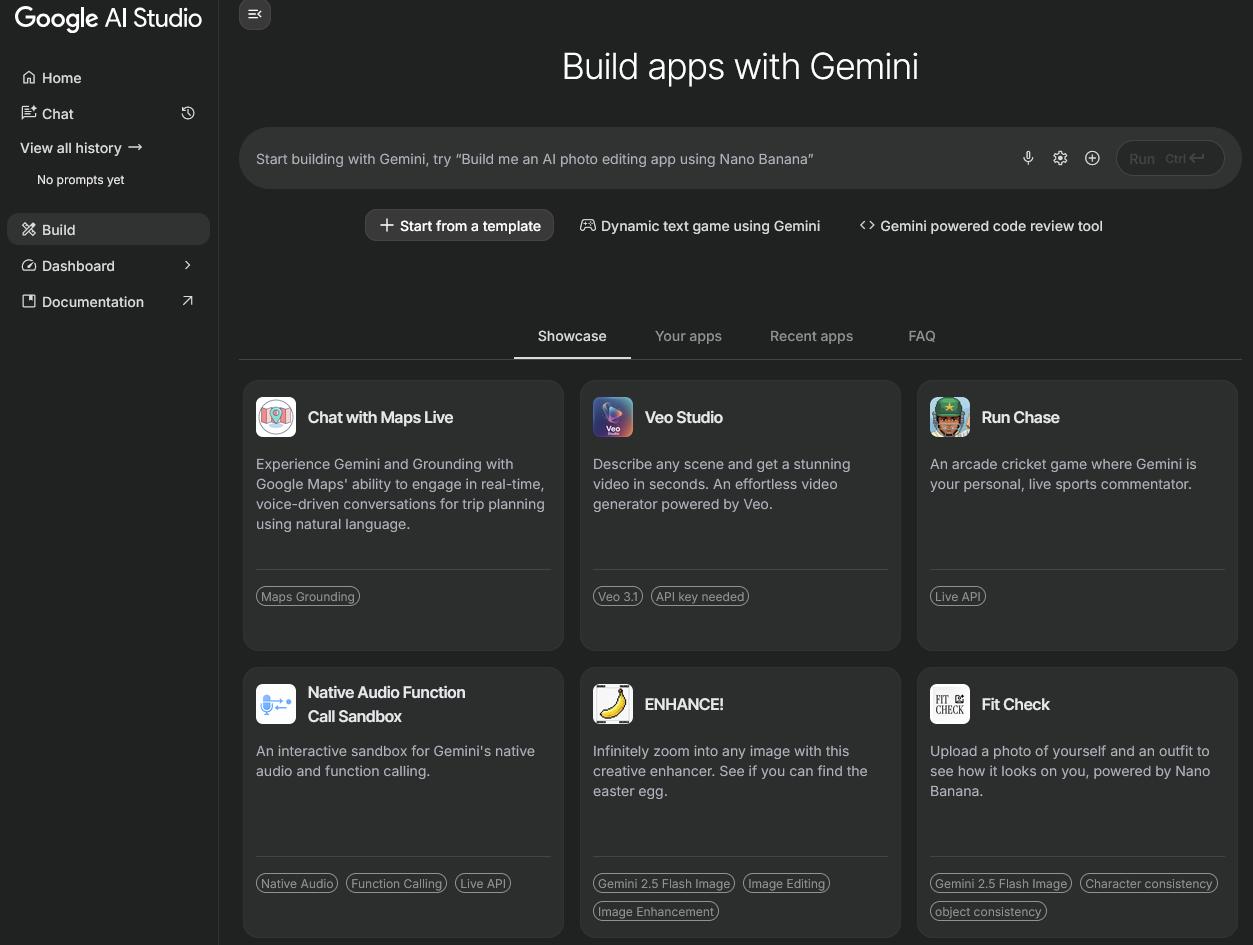Click the Fit Check app icon
1253x945 pixels.
(950, 704)
